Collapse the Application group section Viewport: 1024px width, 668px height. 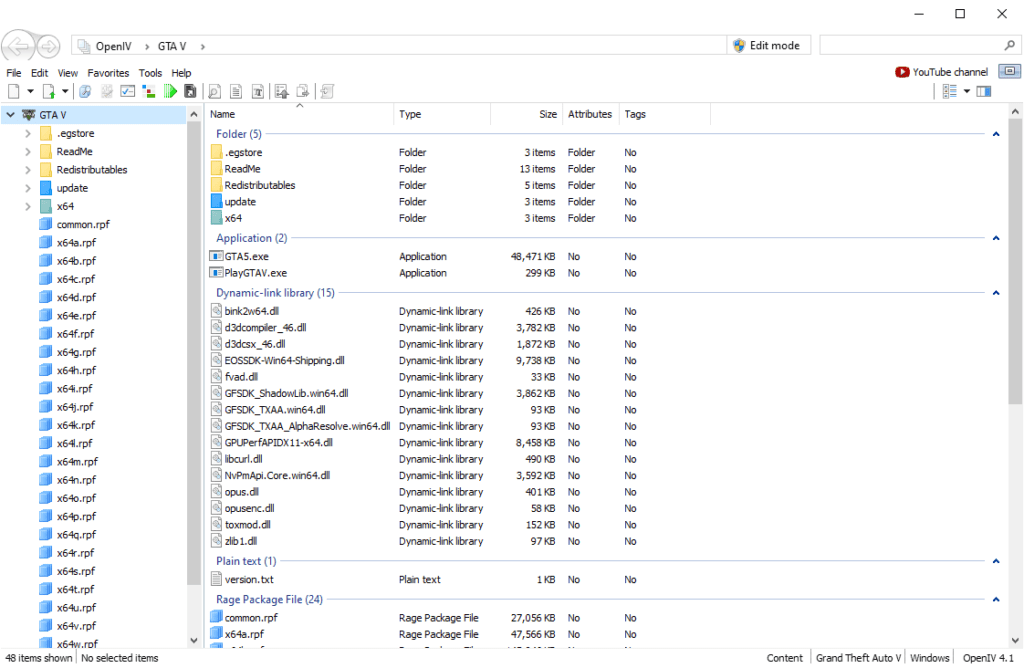pyautogui.click(x=996, y=238)
